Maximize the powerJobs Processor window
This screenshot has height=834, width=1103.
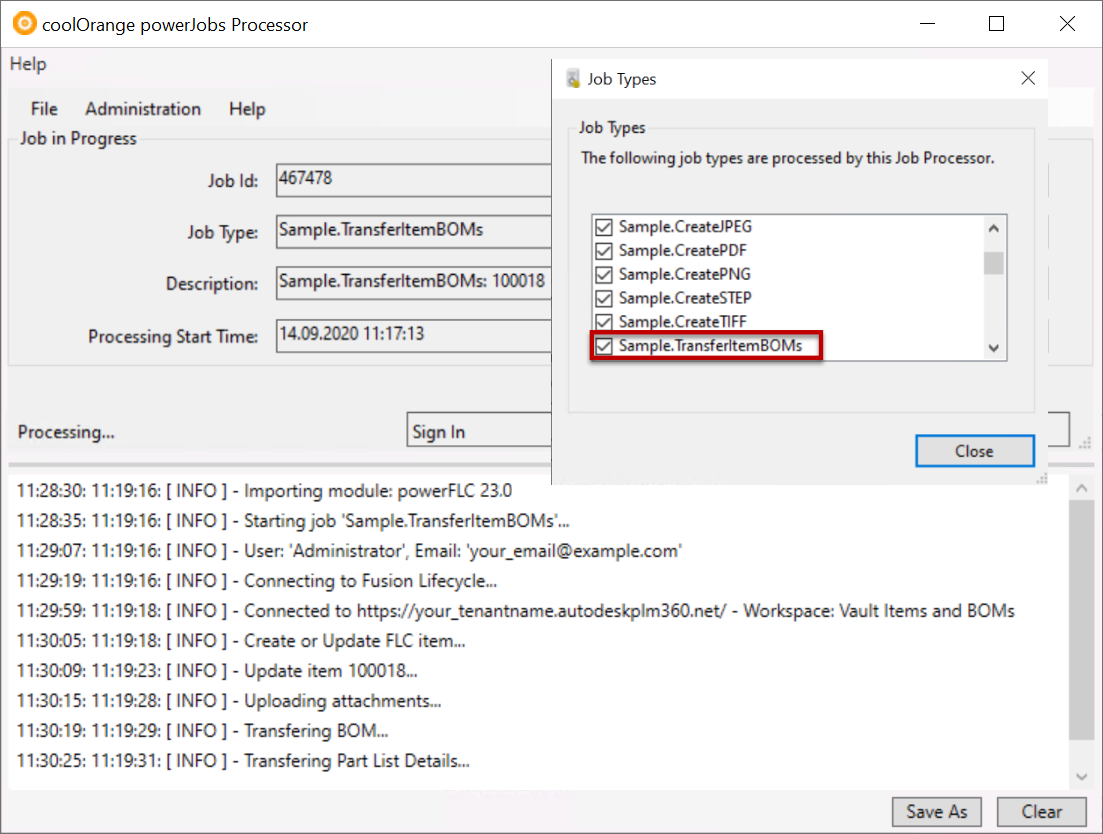tap(996, 24)
